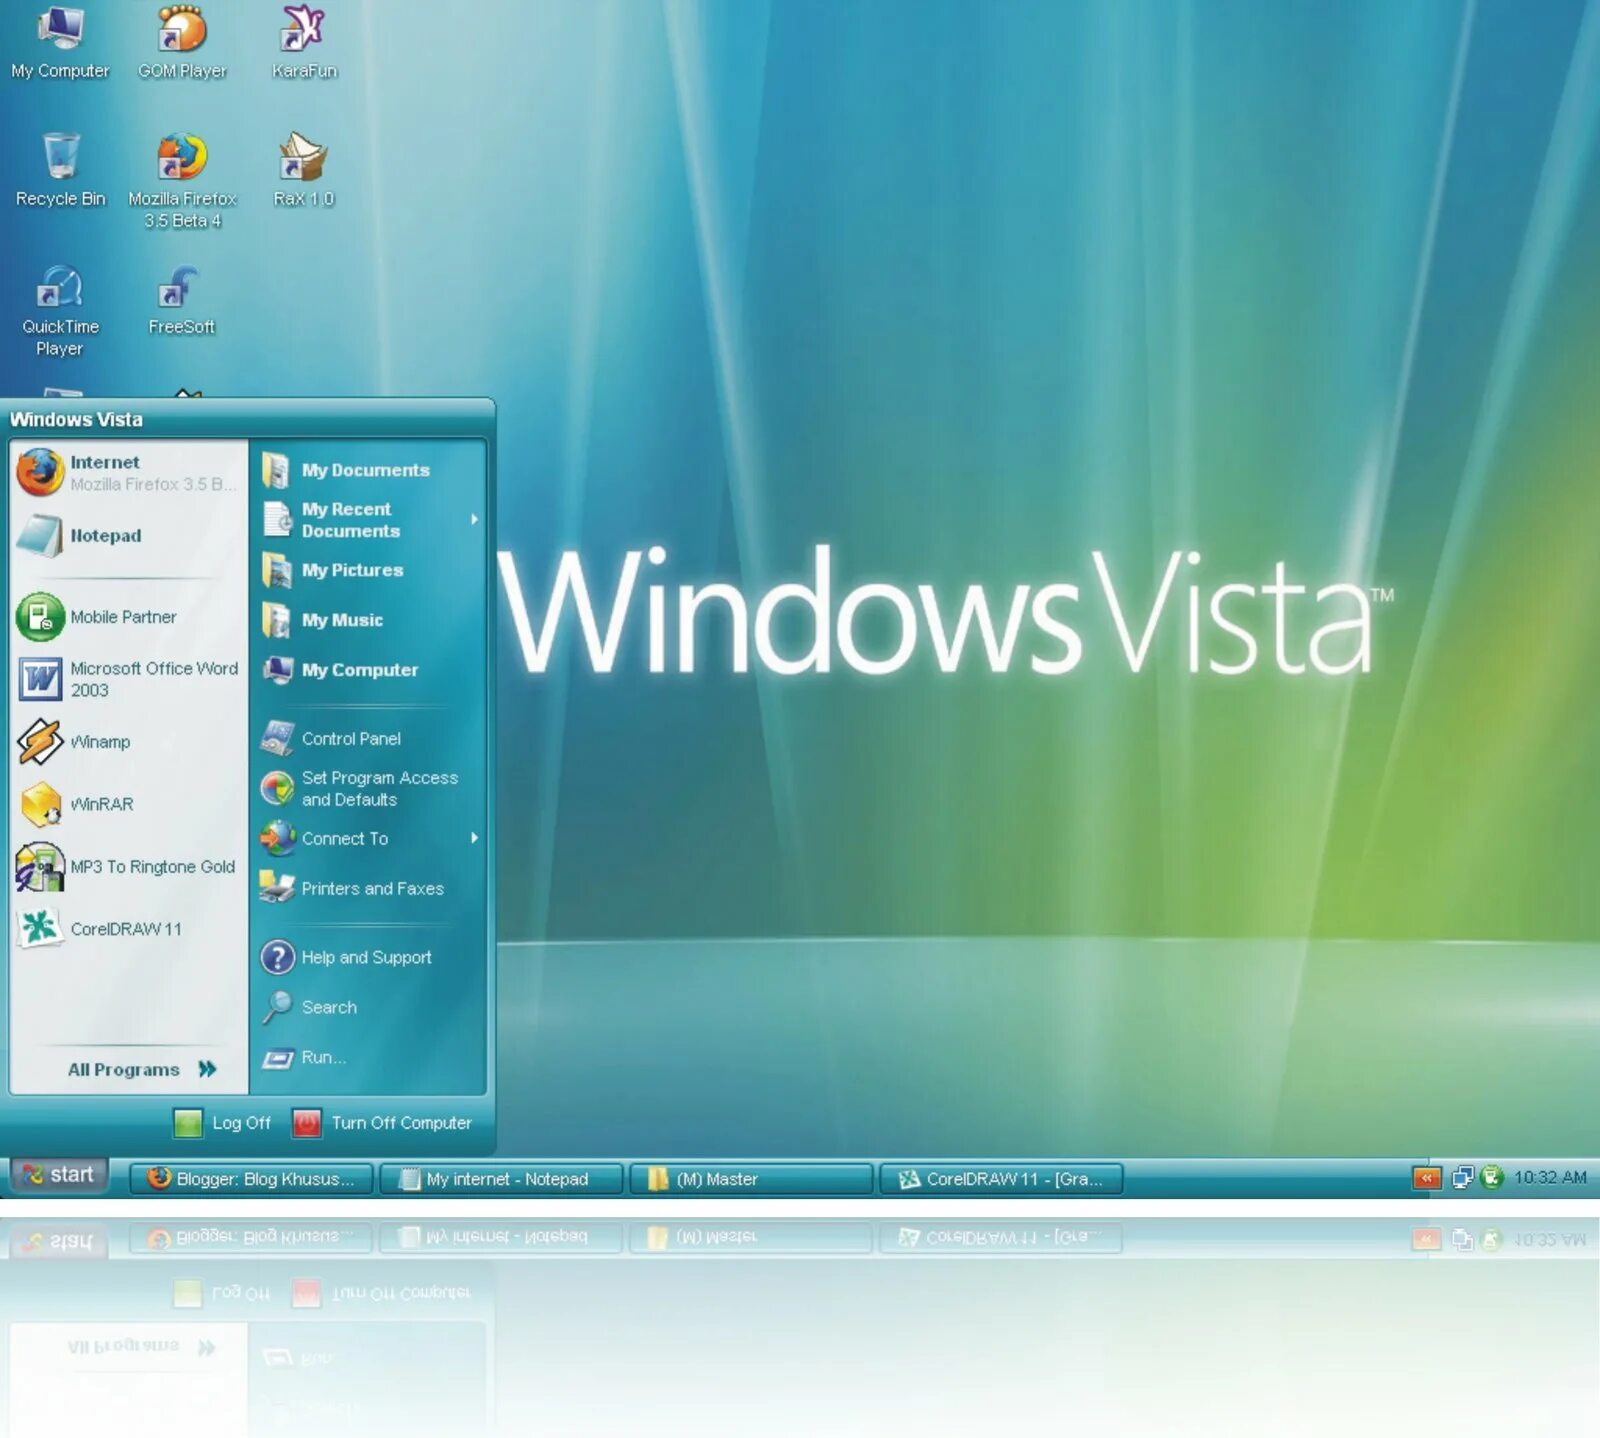Viewport: 1600px width, 1438px height.
Task: Open network connection tray icon
Action: tap(1462, 1178)
